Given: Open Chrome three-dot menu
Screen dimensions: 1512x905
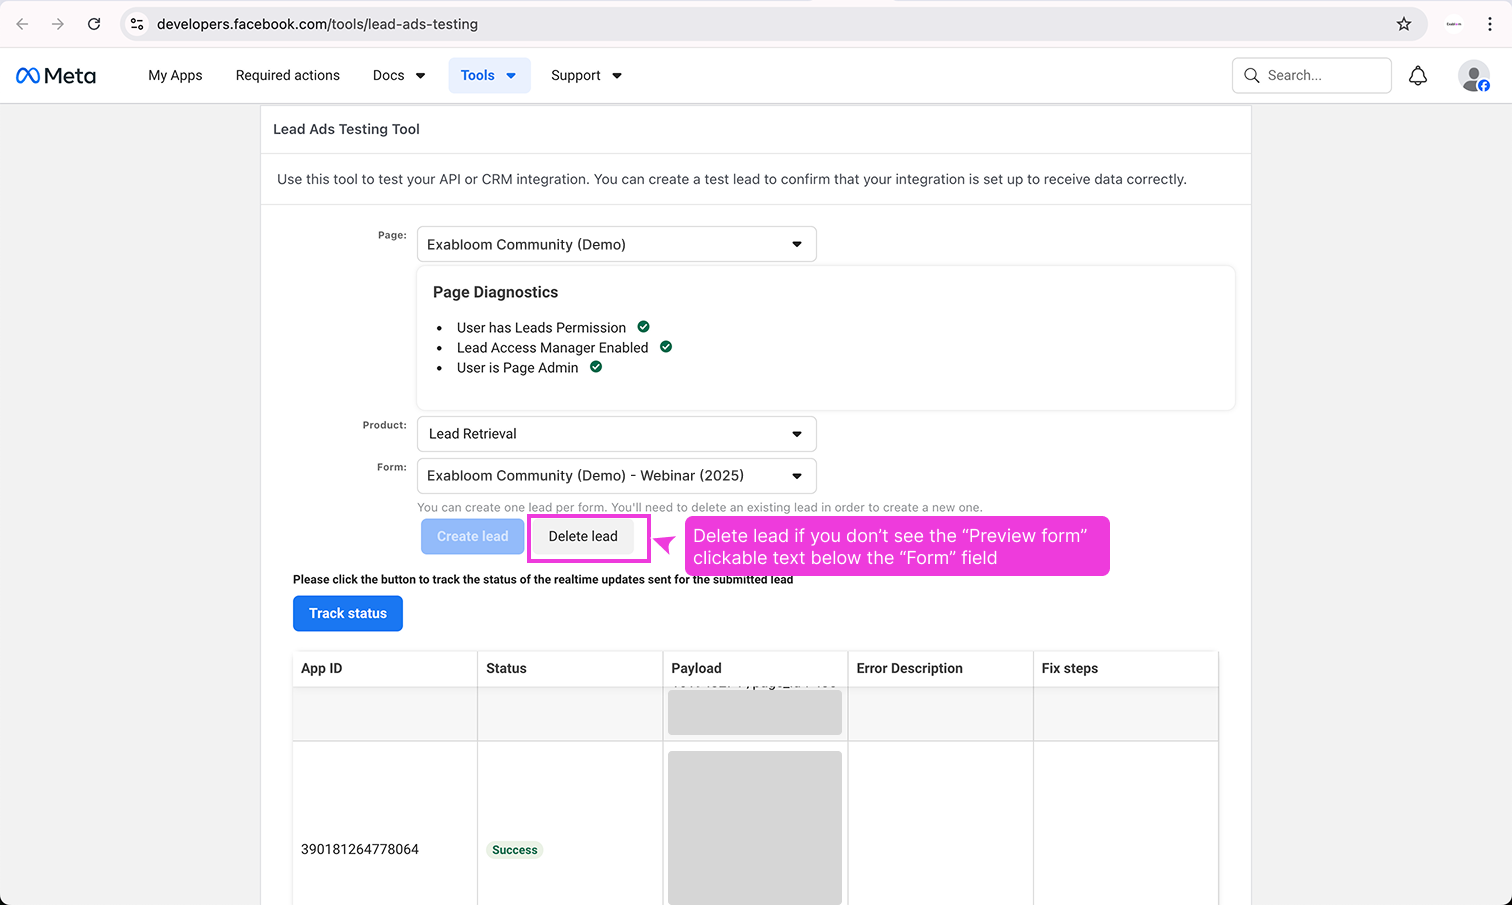Looking at the screenshot, I should (x=1490, y=24).
